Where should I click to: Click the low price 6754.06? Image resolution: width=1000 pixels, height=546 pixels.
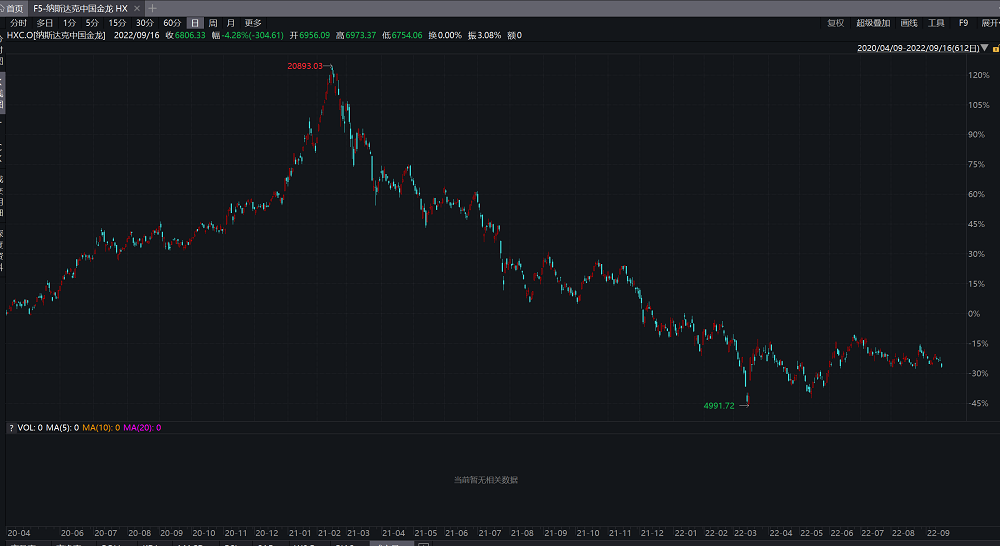pos(407,35)
